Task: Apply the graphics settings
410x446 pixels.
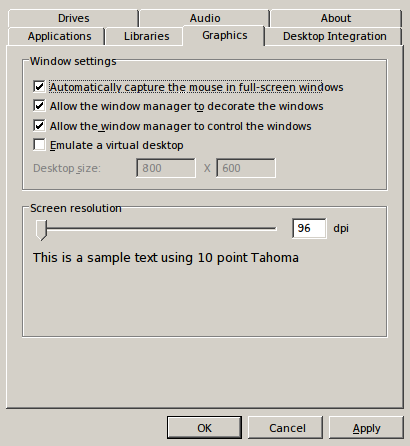Action: [x=366, y=428]
